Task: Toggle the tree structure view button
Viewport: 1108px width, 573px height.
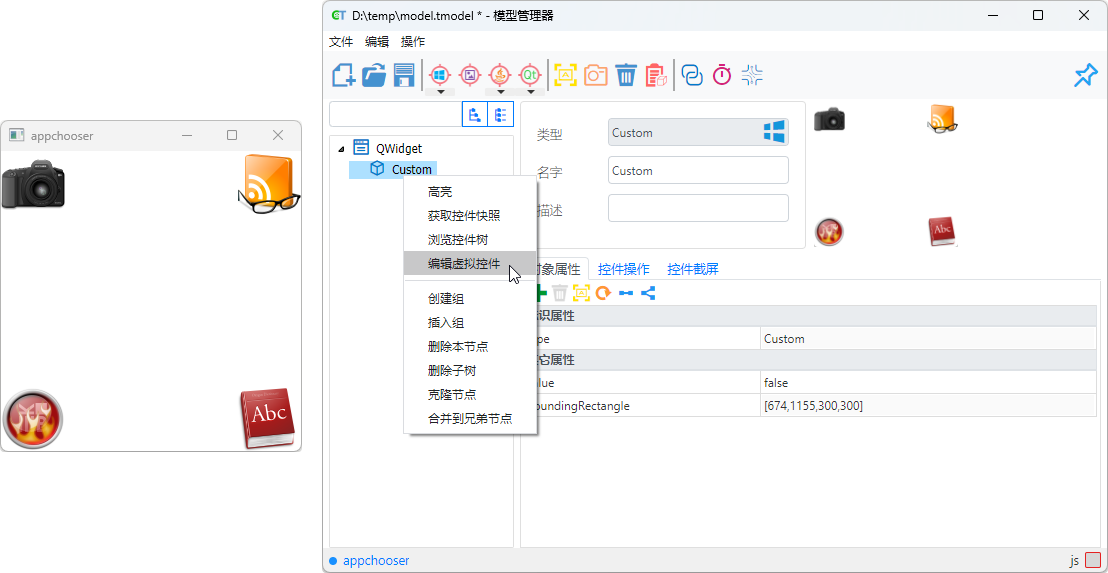Action: [x=474, y=114]
